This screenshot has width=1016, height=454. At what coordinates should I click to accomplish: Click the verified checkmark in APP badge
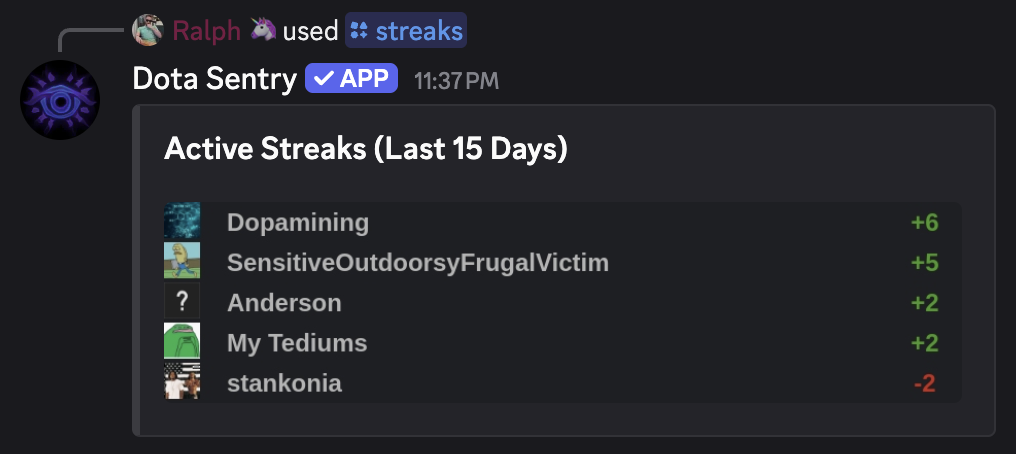323,79
